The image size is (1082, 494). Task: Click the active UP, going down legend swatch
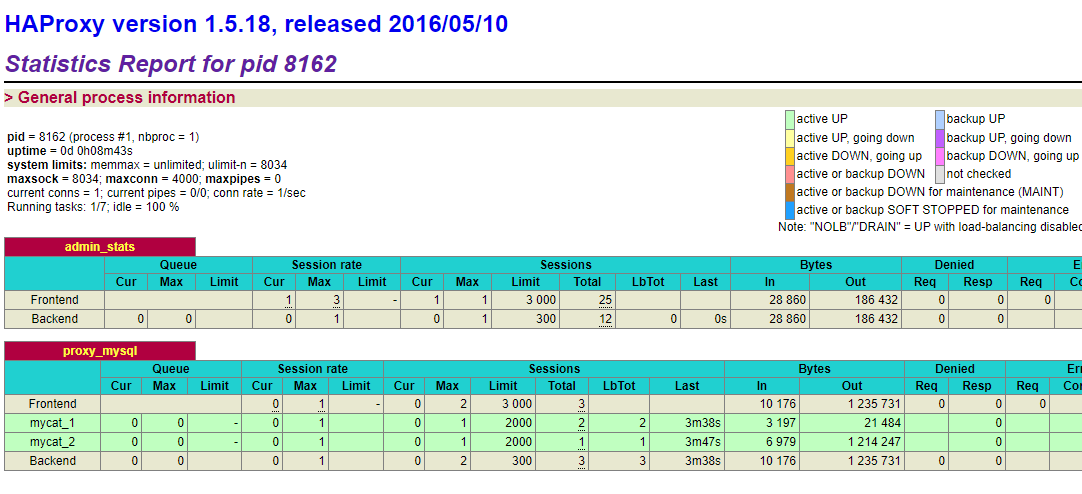click(x=790, y=138)
